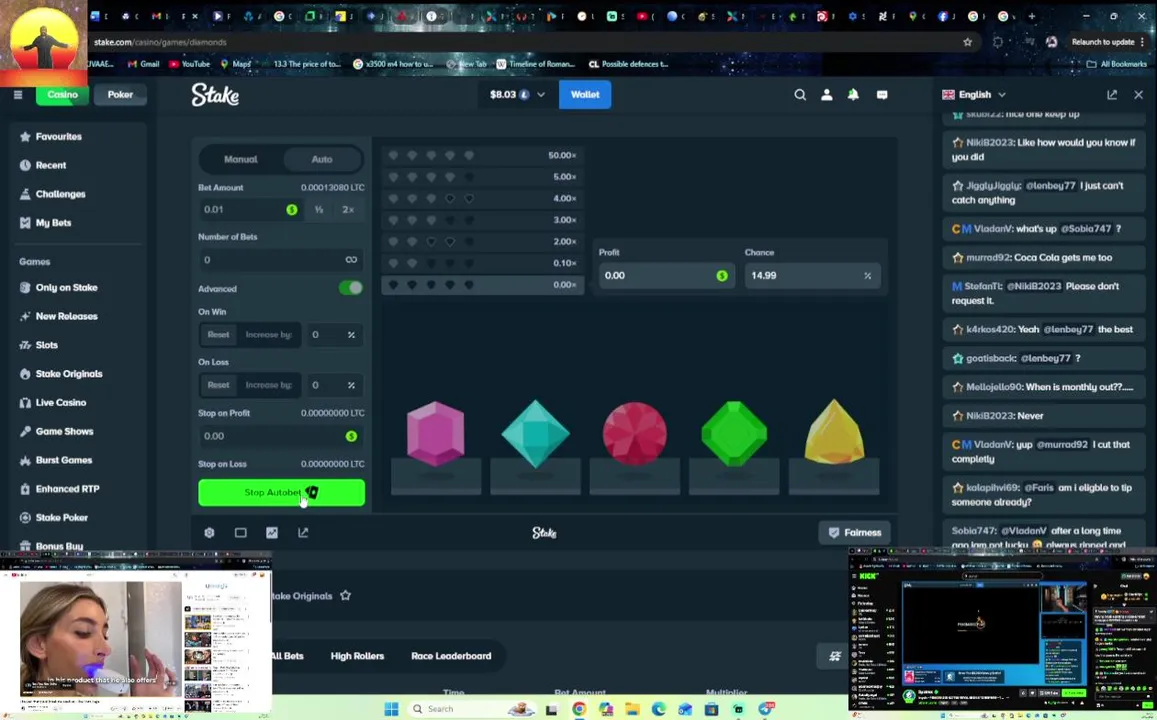Toggle the Advanced switch off
Viewport: 1157px width, 720px height.
[x=350, y=288]
